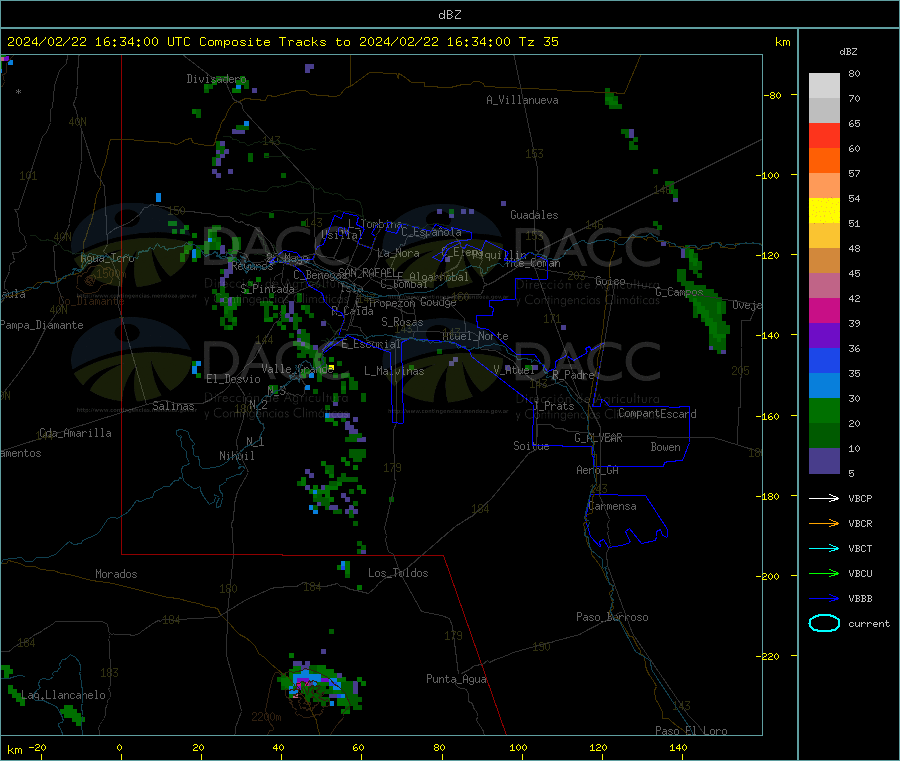Click the timestamp title text at top
Viewport: 900px width, 761px height.
[282, 42]
